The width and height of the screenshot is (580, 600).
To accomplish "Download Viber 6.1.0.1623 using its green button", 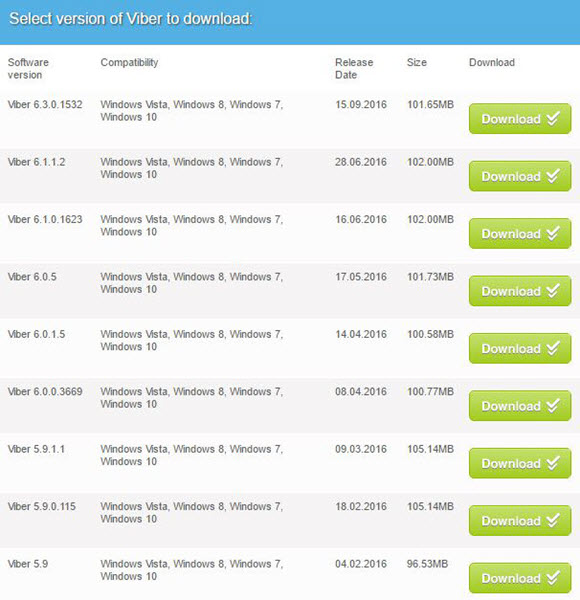I will coord(520,233).
